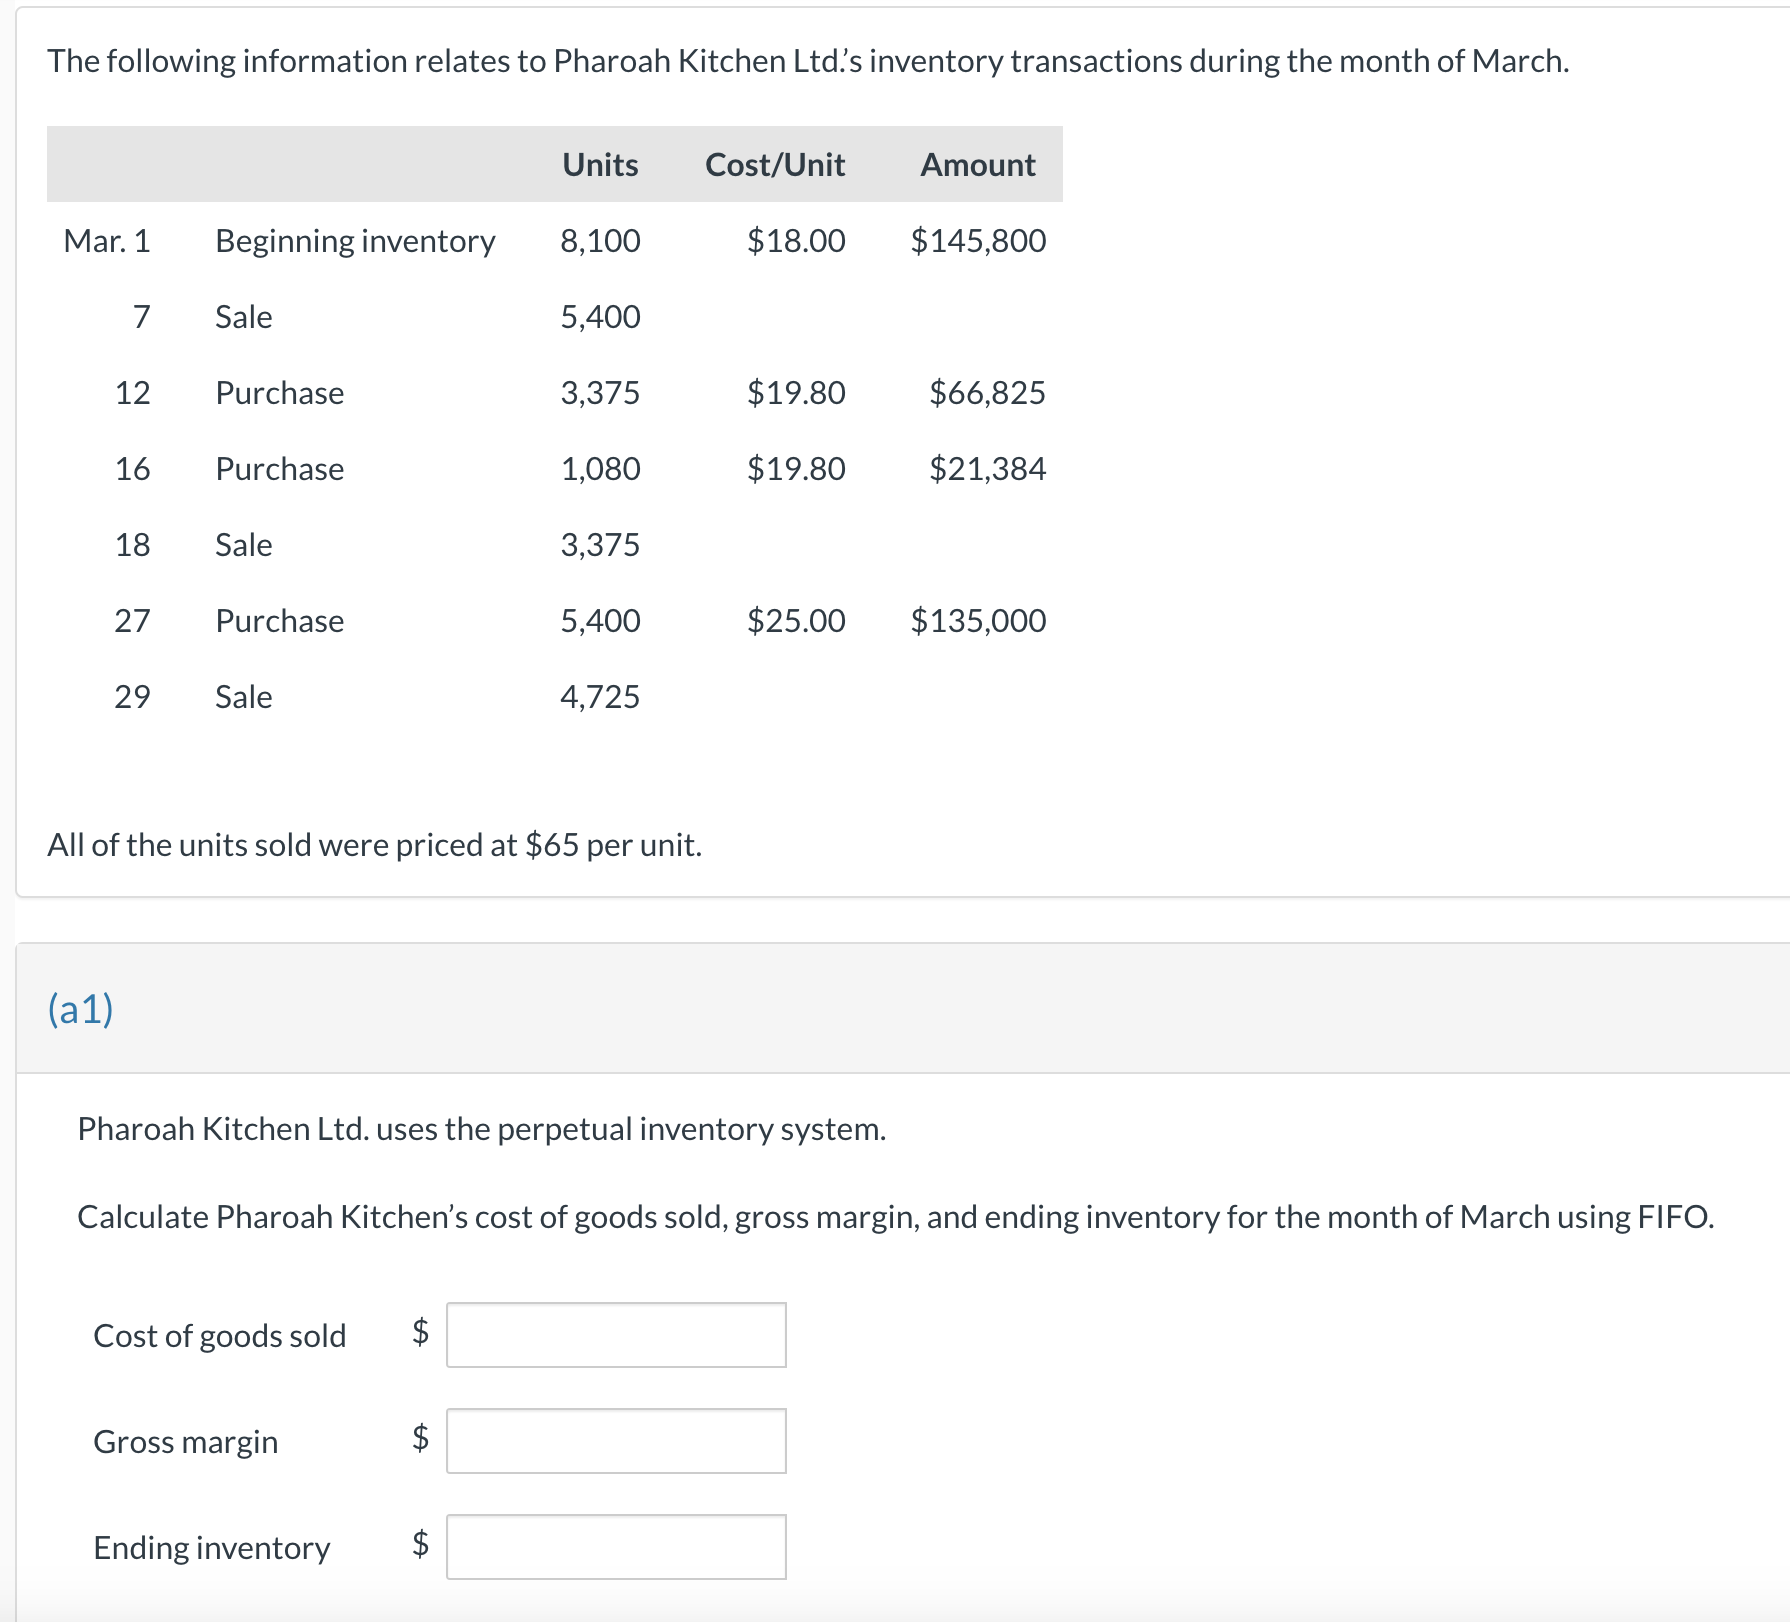Click the Mar. 18 Sale label
Screen dimensions: 1790x1622
click(243, 544)
